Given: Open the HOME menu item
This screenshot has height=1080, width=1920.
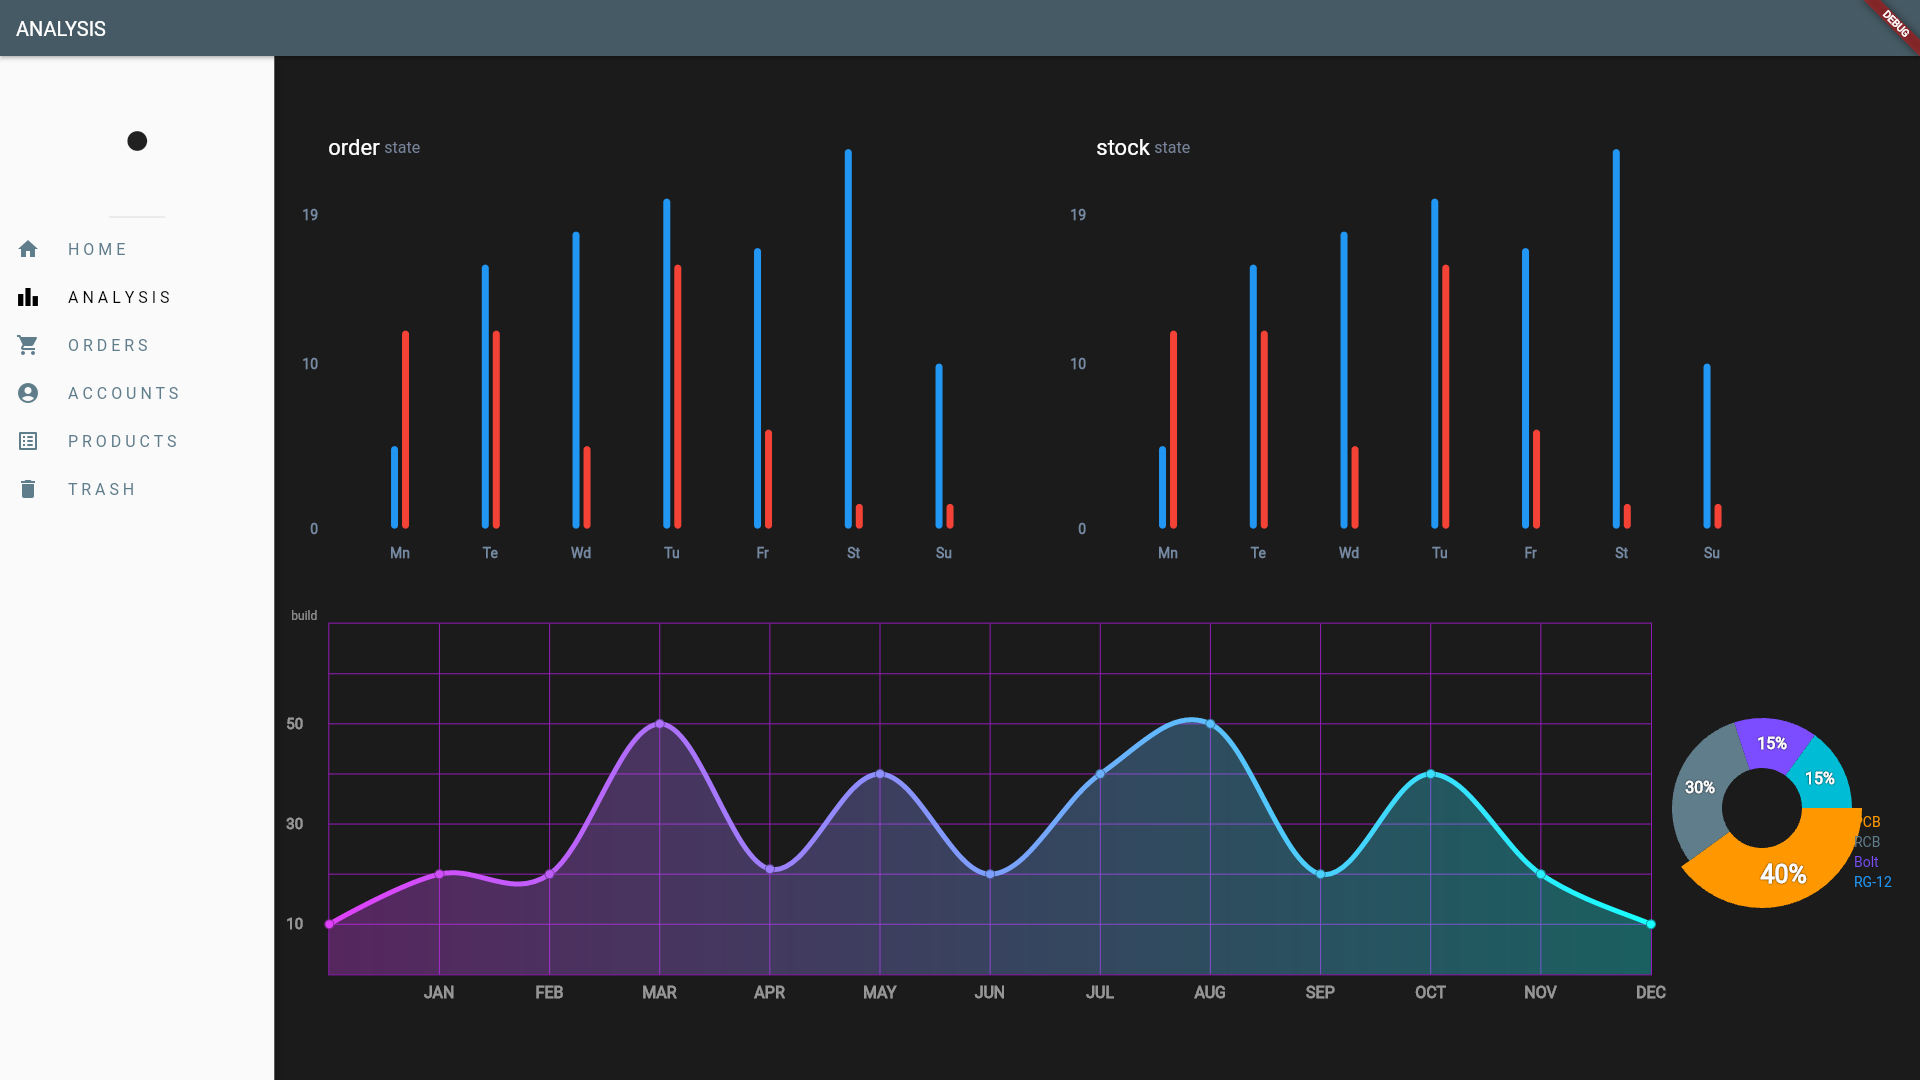Looking at the screenshot, I should coord(98,249).
